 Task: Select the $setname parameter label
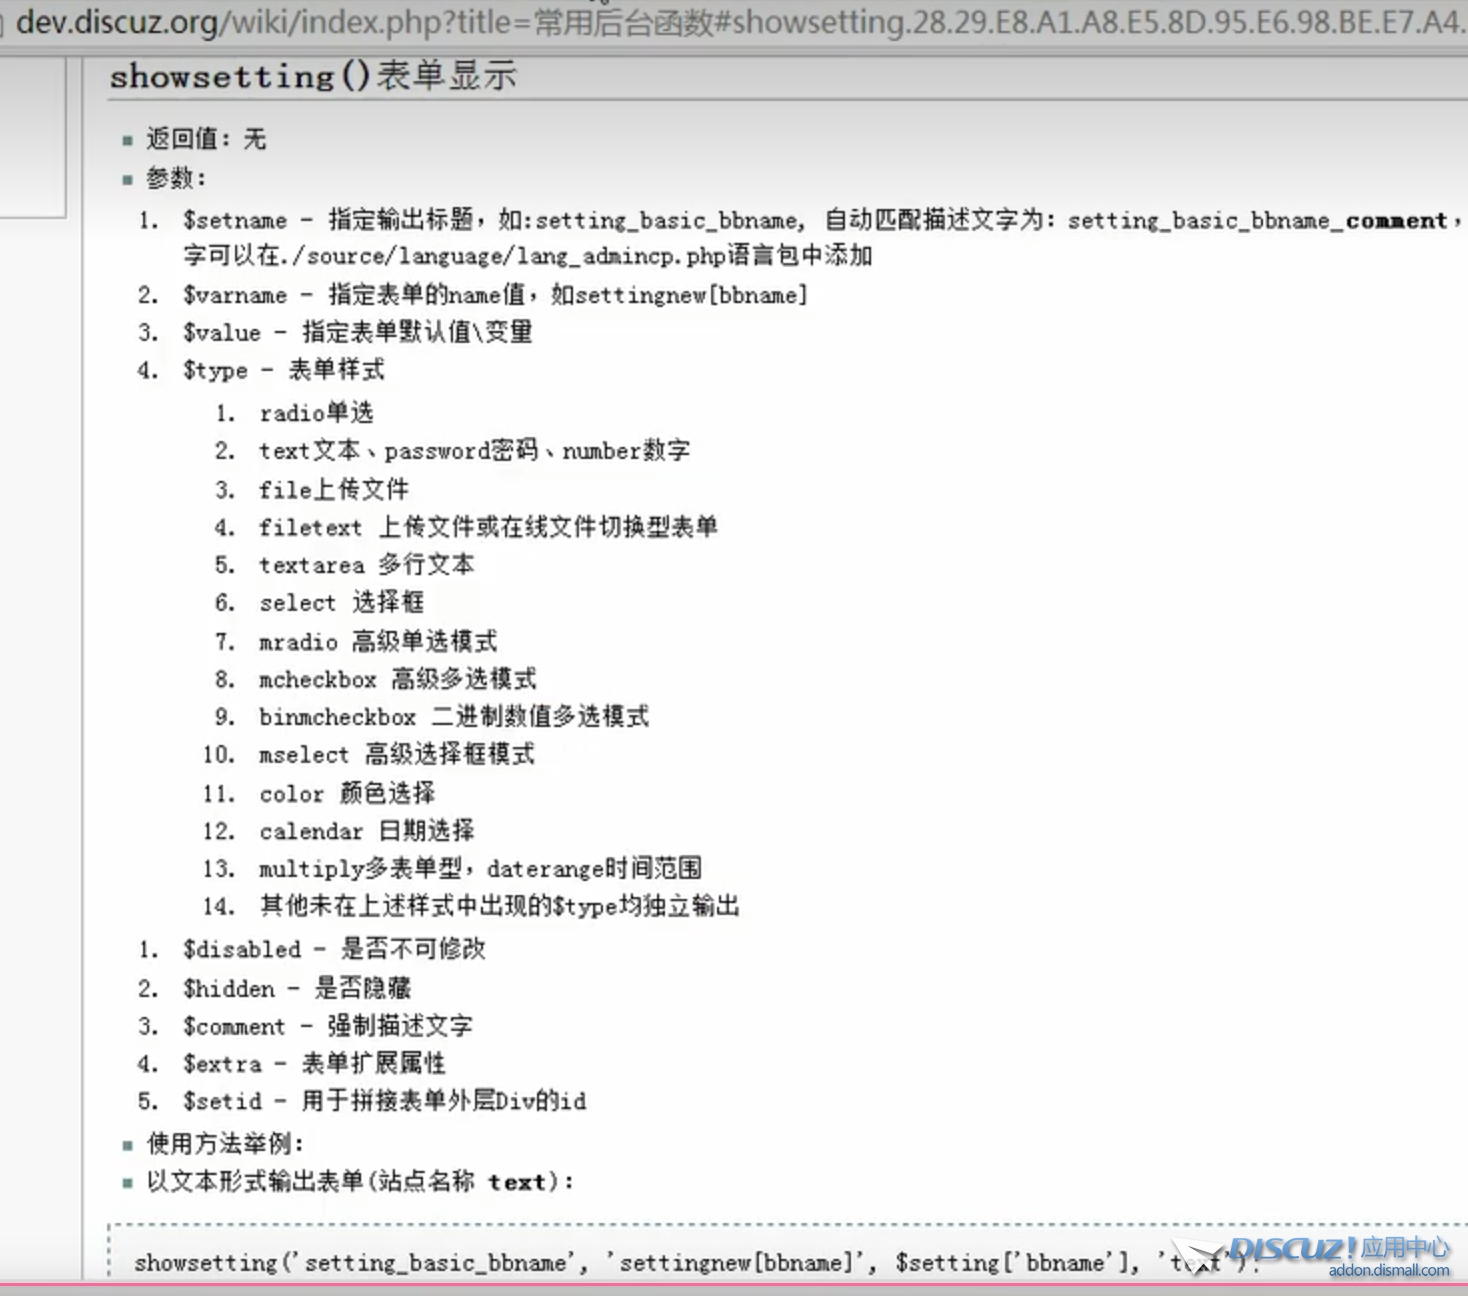[x=237, y=220]
